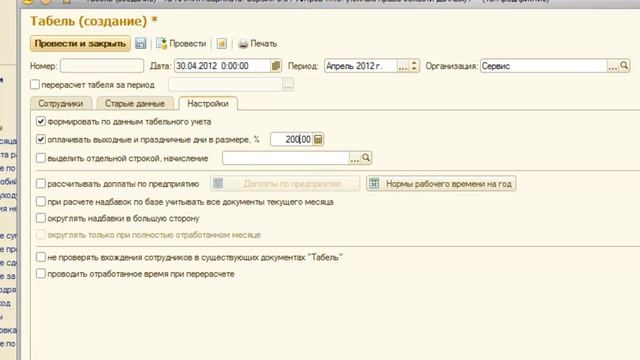Switch to Сотрудники tab
The image size is (640, 360).
[x=61, y=103]
